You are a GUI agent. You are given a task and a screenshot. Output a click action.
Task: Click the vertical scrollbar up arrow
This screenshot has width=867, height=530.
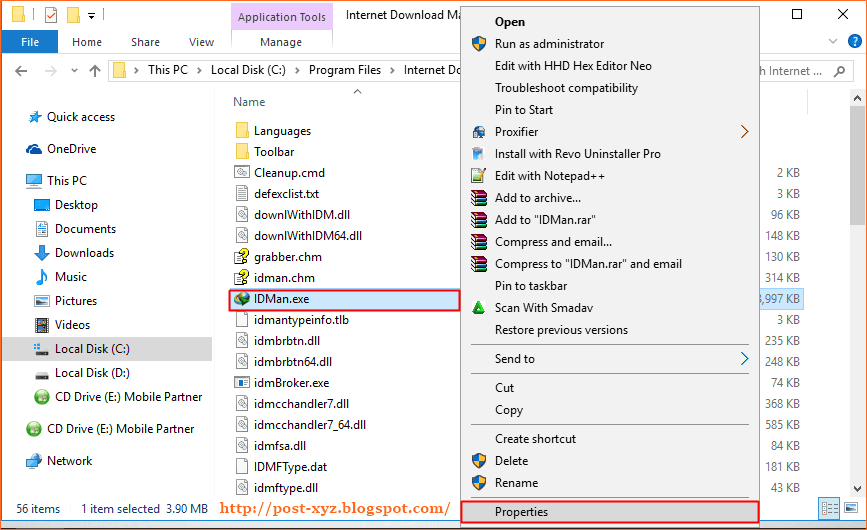point(857,98)
